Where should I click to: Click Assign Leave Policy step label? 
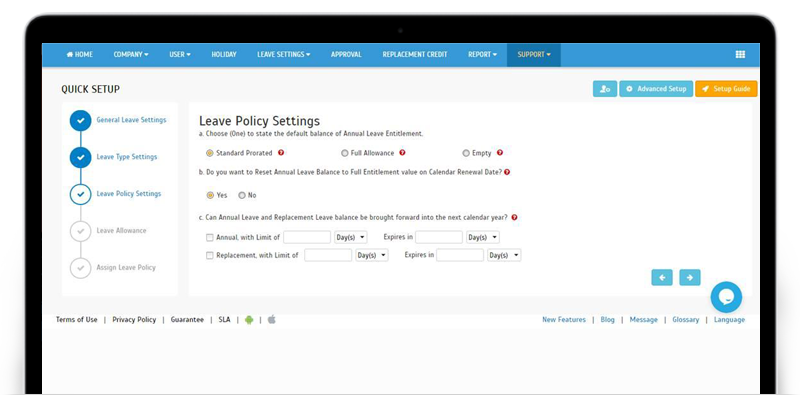coord(126,267)
